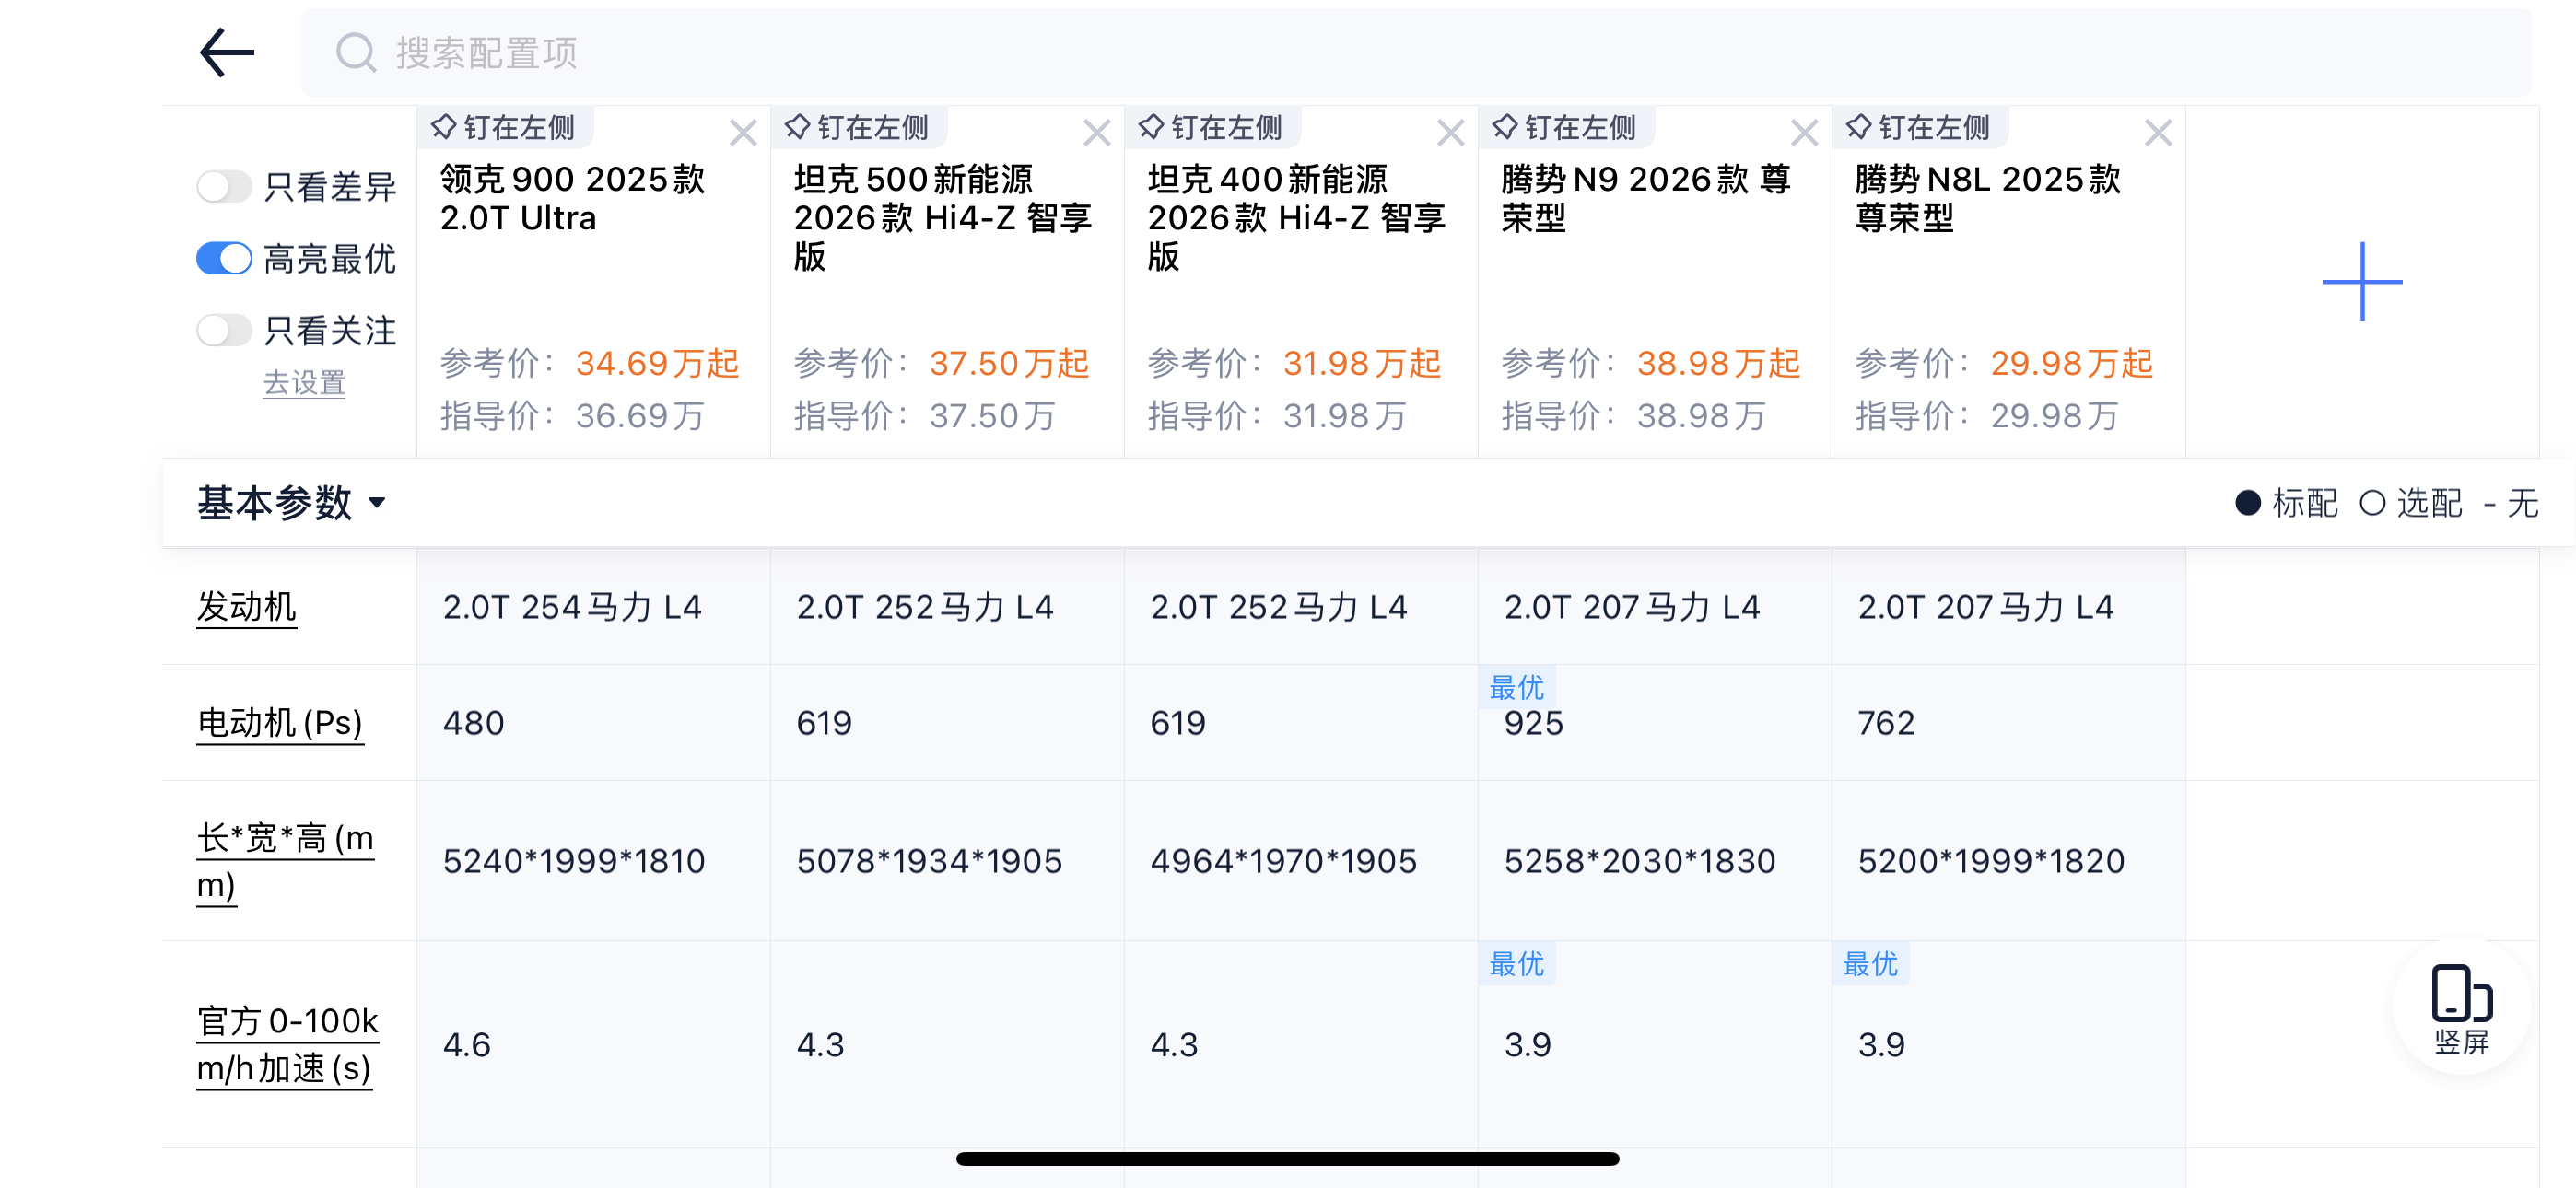Pin 坦克 400 新能源 to left
This screenshot has width=2576, height=1188.
(x=1212, y=128)
